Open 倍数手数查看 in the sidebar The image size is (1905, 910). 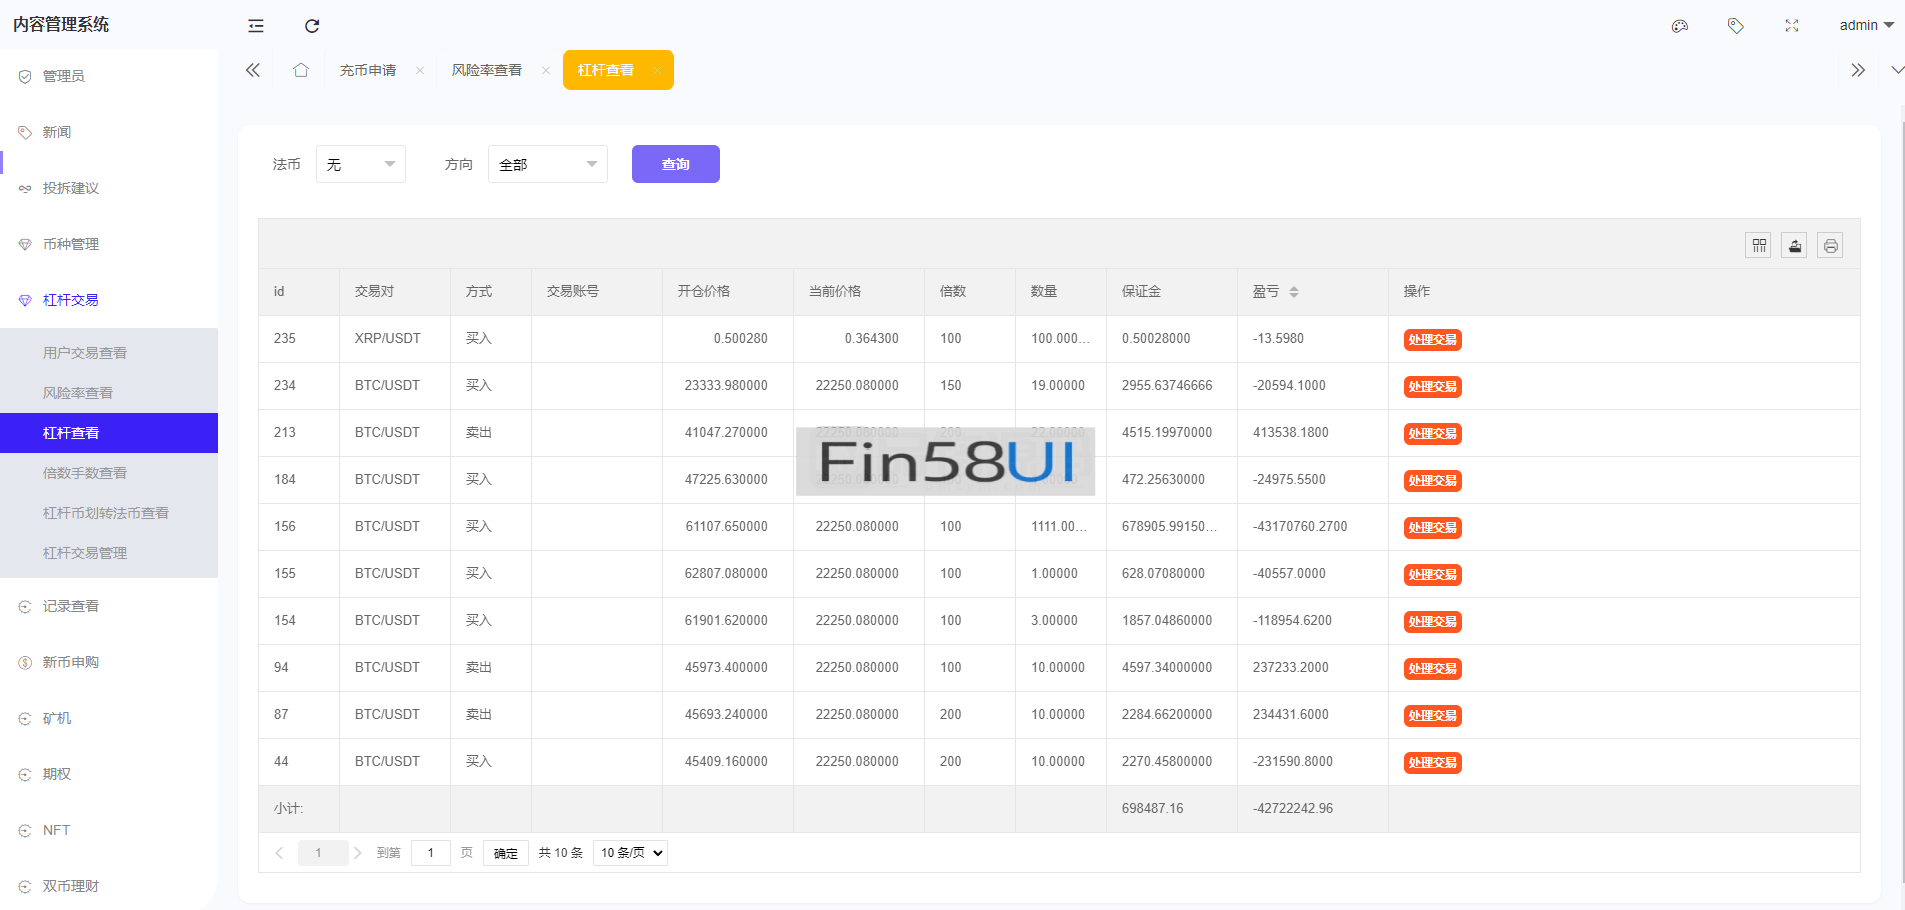click(85, 473)
